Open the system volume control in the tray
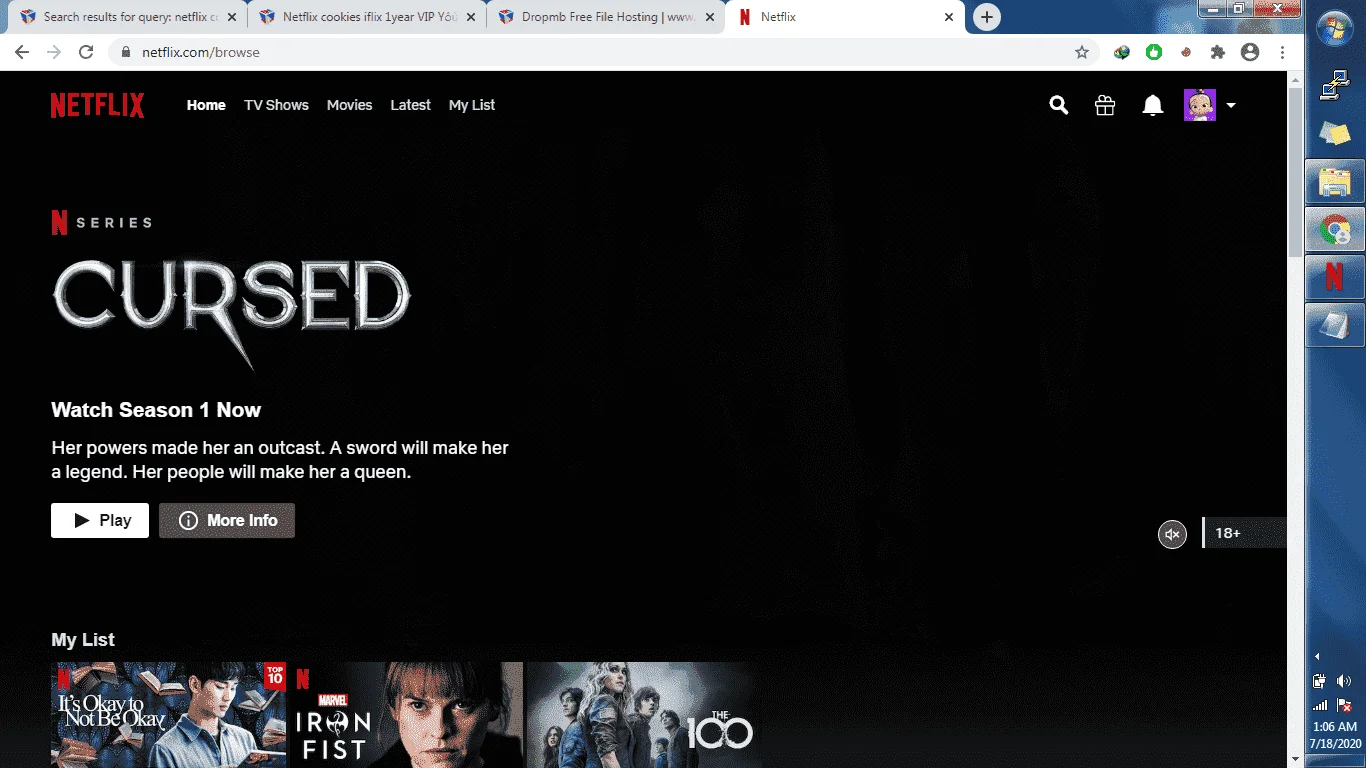Screen dimensions: 1366x768 (1344, 681)
